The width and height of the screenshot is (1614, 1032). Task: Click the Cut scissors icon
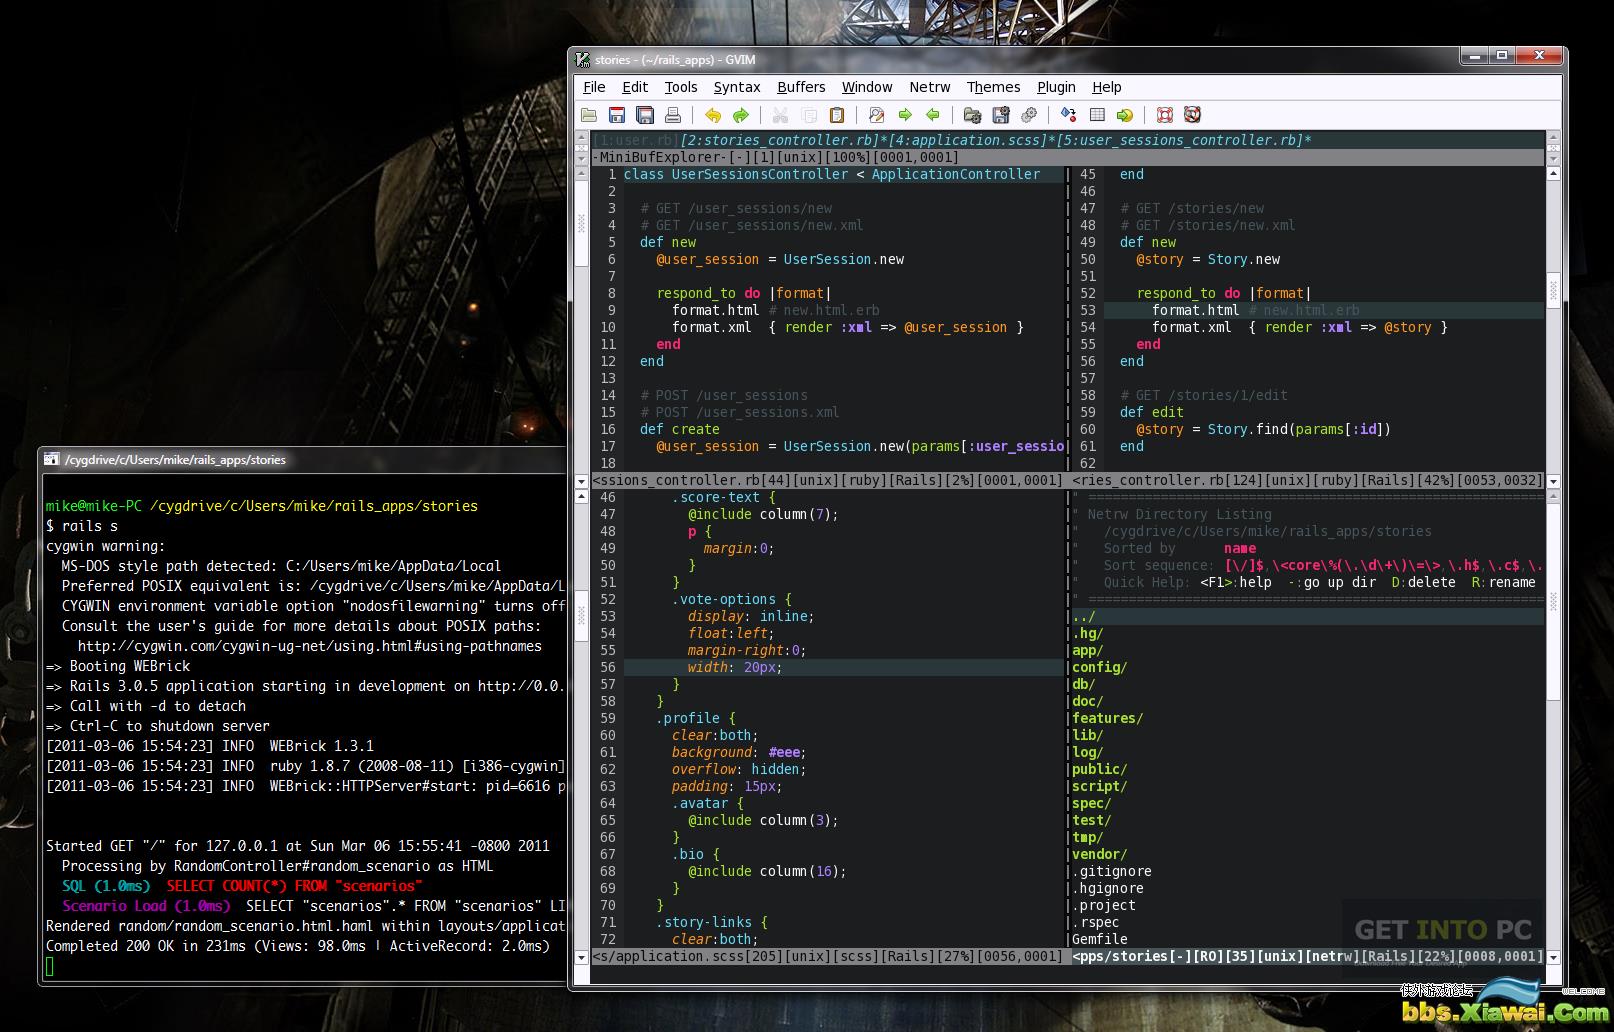(781, 115)
